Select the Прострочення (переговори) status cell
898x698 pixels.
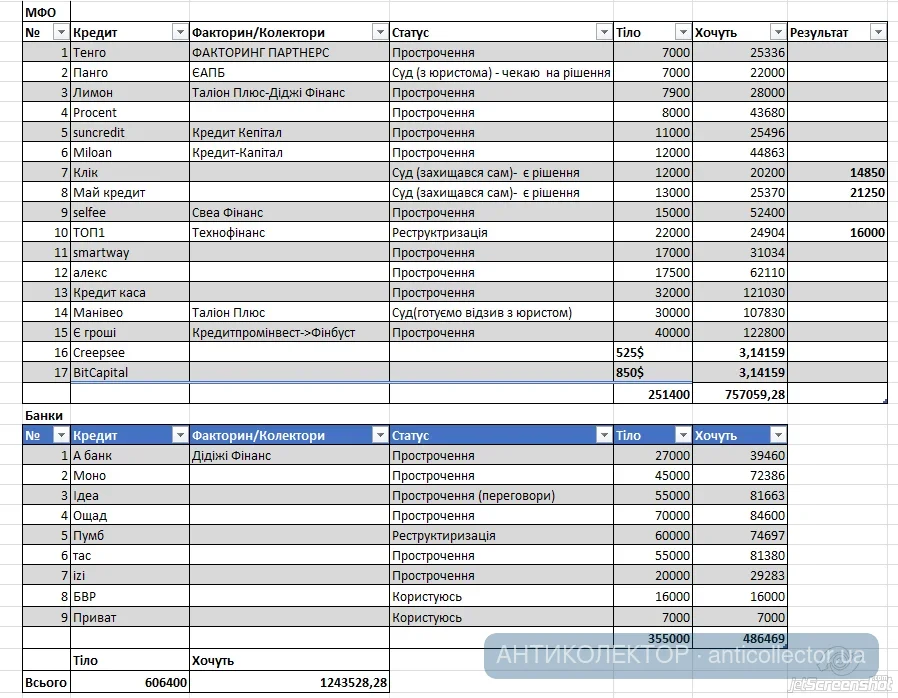click(501, 495)
